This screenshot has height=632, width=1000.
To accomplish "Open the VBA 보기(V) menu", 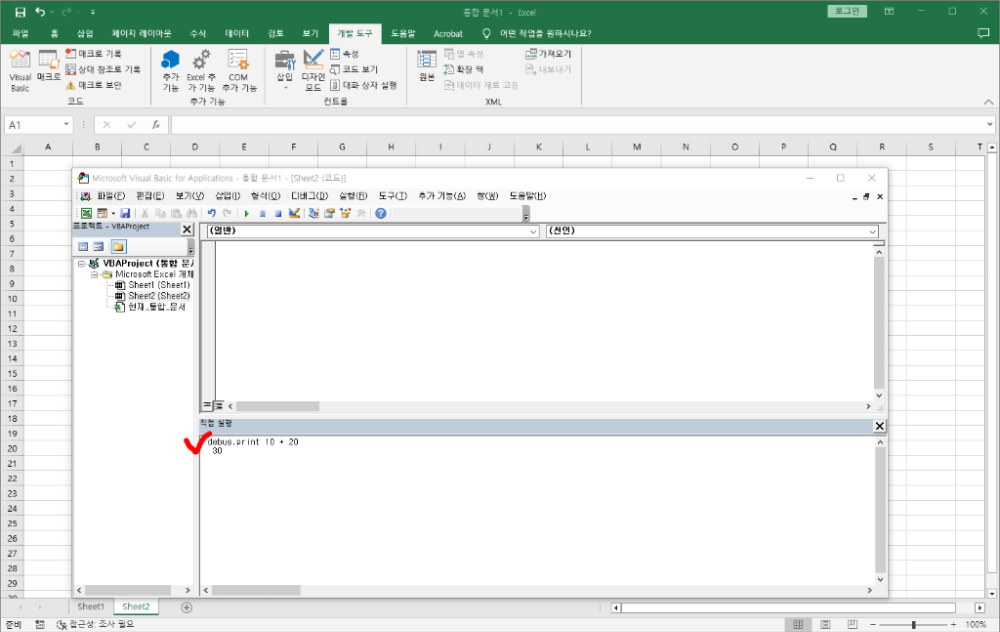I will point(189,196).
